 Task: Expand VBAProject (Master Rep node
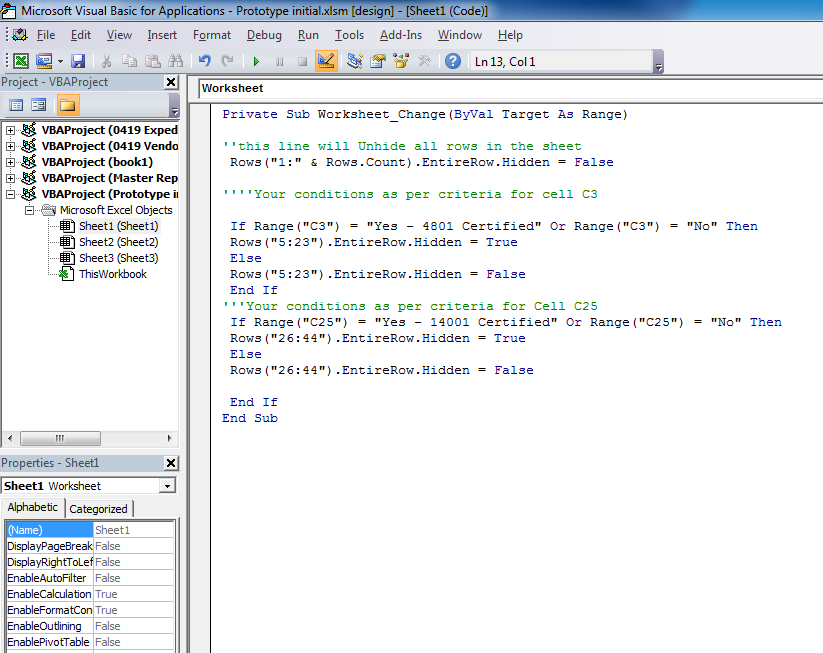10,178
